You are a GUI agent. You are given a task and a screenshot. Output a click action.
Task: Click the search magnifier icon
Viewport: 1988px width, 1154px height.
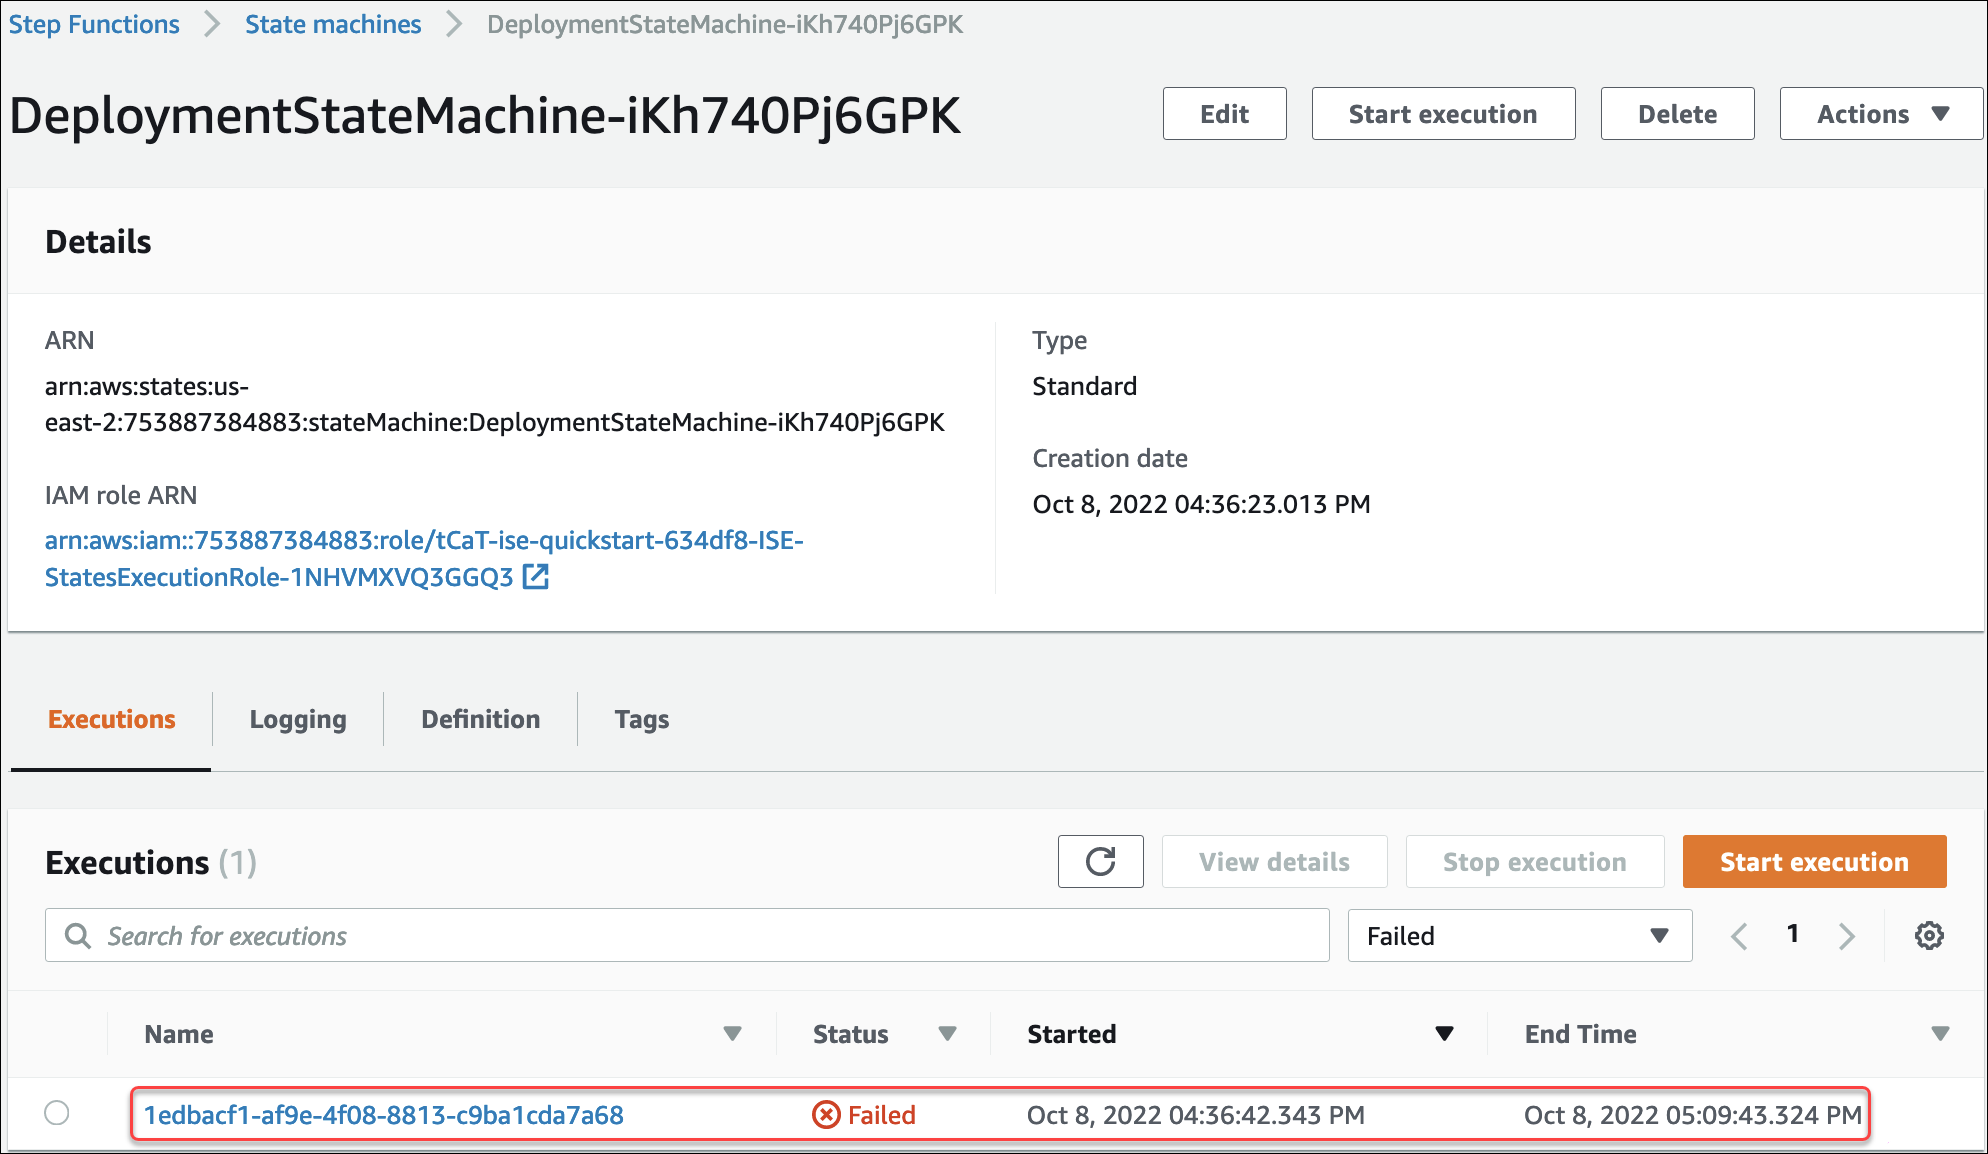point(77,935)
